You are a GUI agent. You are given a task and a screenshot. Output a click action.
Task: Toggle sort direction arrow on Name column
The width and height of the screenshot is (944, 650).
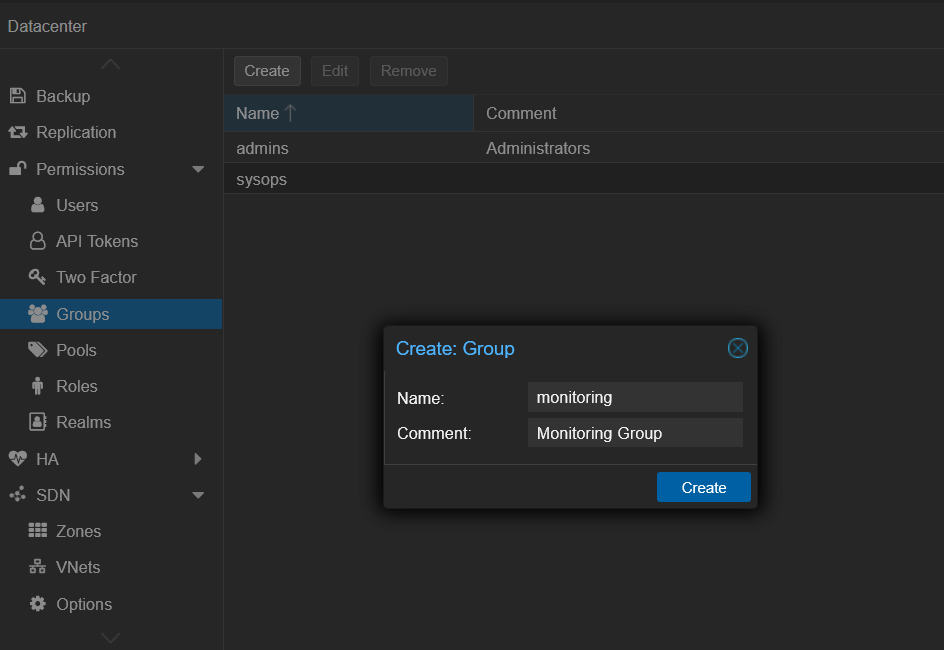click(x=290, y=113)
